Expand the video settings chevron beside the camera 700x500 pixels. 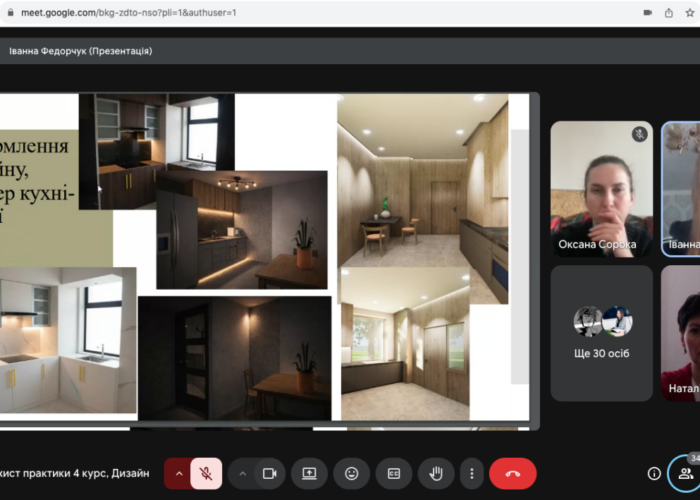click(242, 473)
